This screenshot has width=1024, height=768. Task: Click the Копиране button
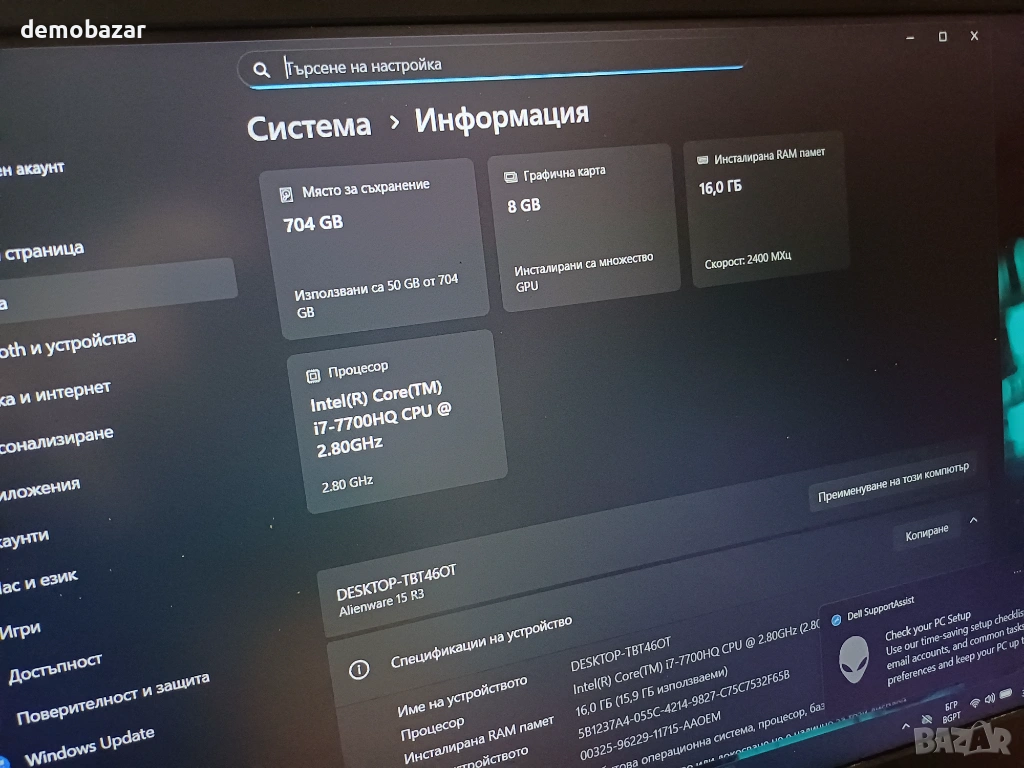[x=926, y=532]
